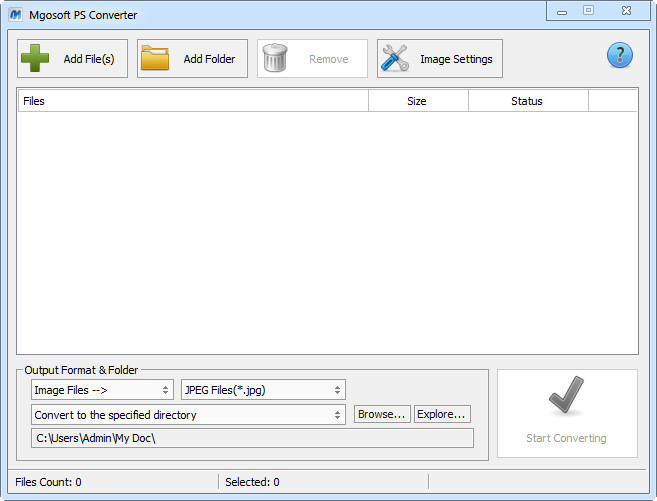Click the output path field C:\Users\Admin\My Doc\

click(252, 438)
